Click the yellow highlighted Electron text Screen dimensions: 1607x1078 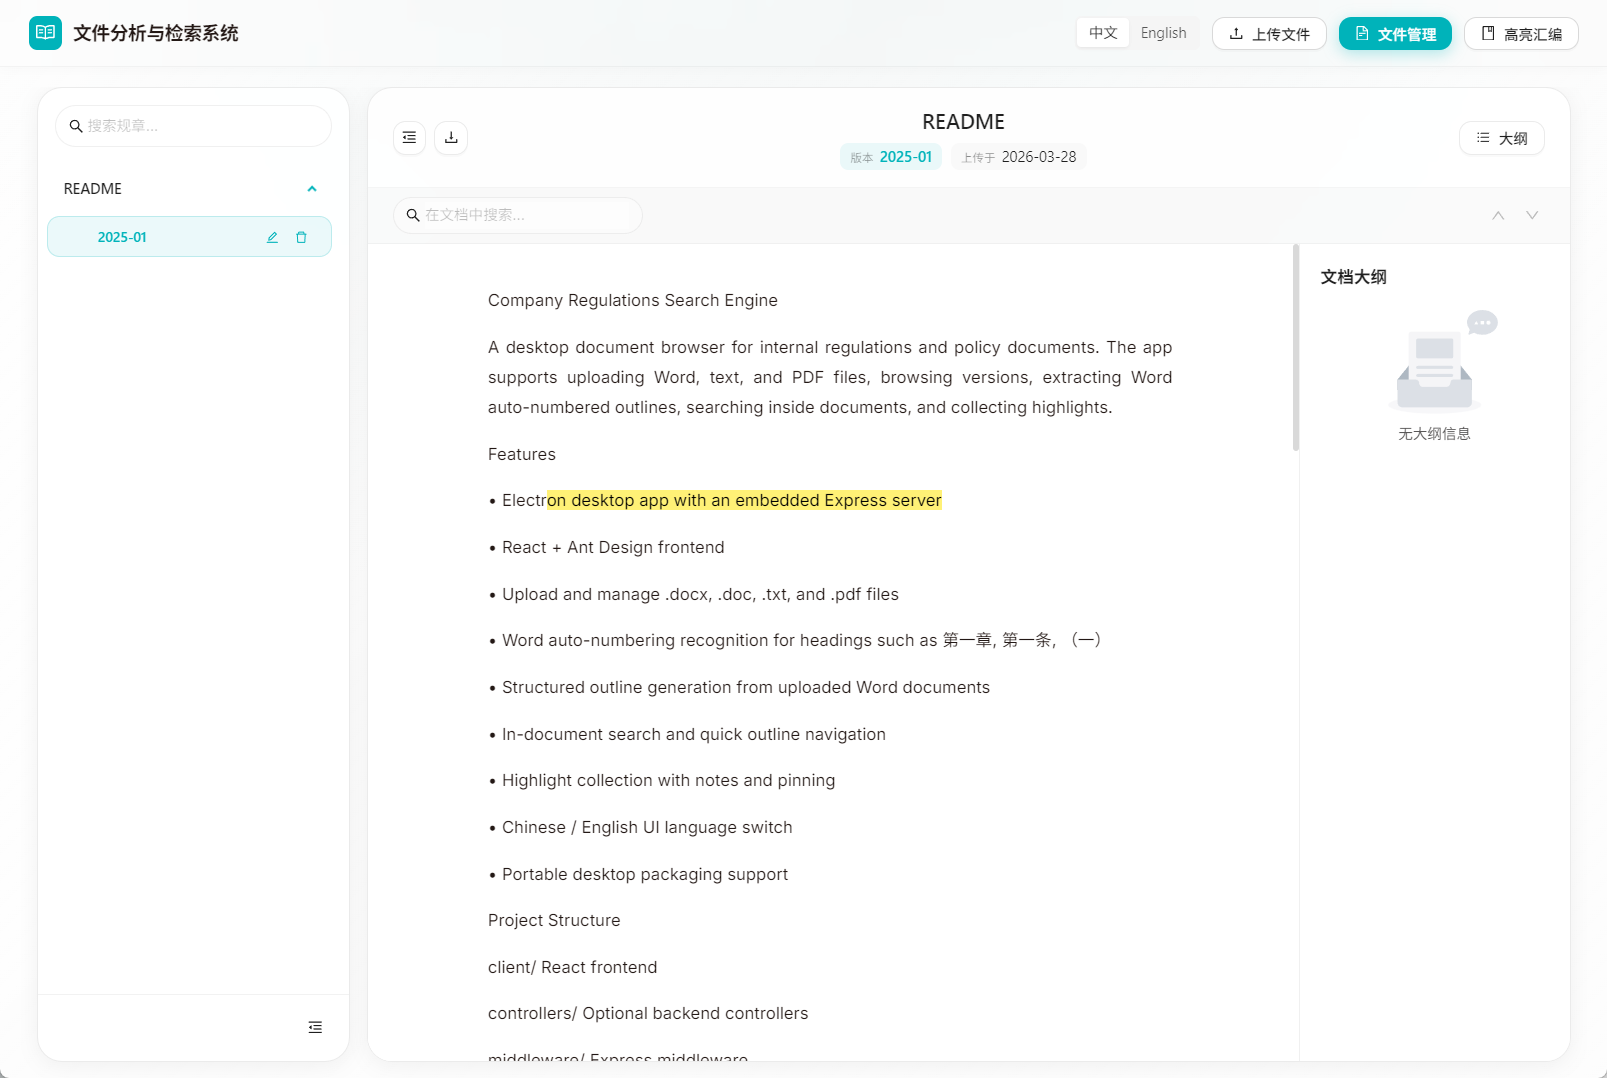pyautogui.click(x=744, y=501)
